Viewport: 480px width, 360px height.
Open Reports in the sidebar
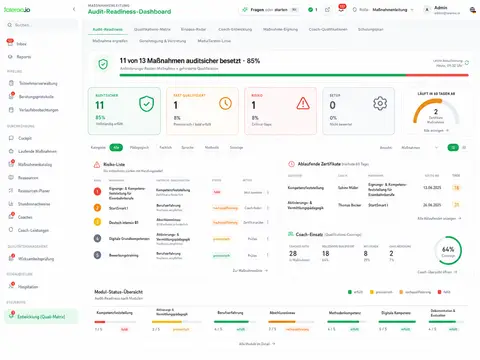(24, 57)
